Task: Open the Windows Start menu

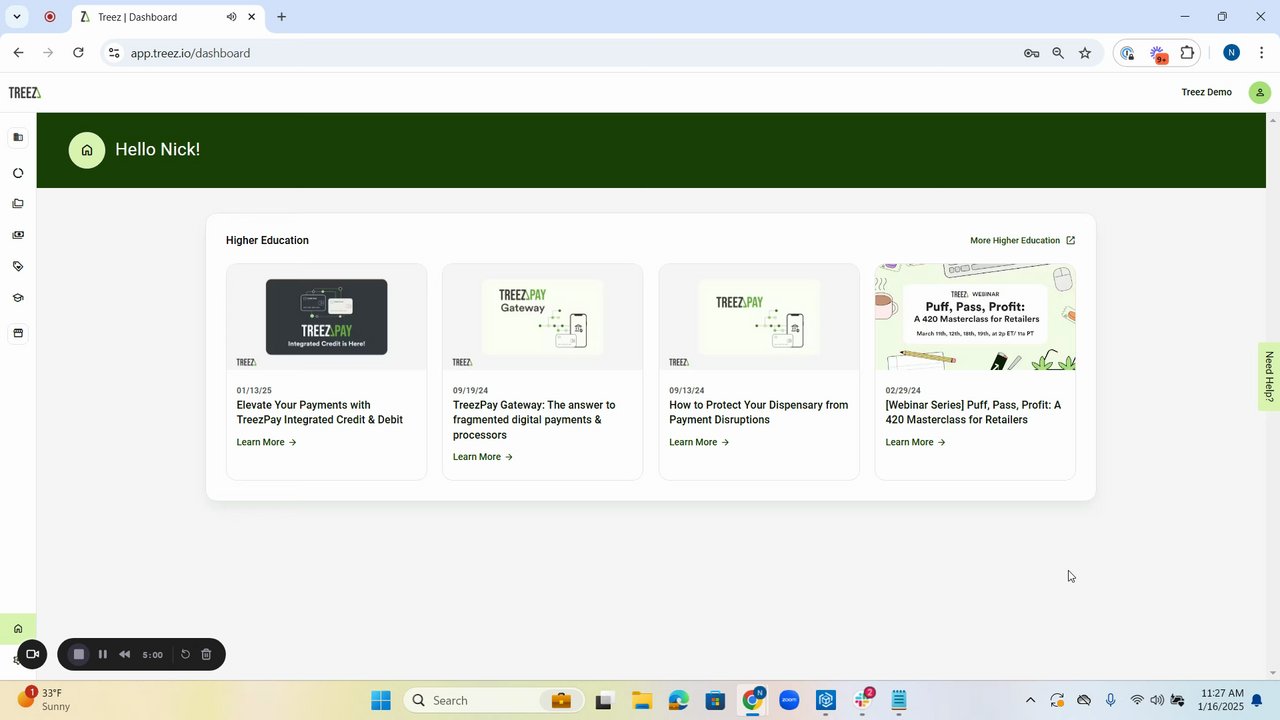Action: pos(381,700)
